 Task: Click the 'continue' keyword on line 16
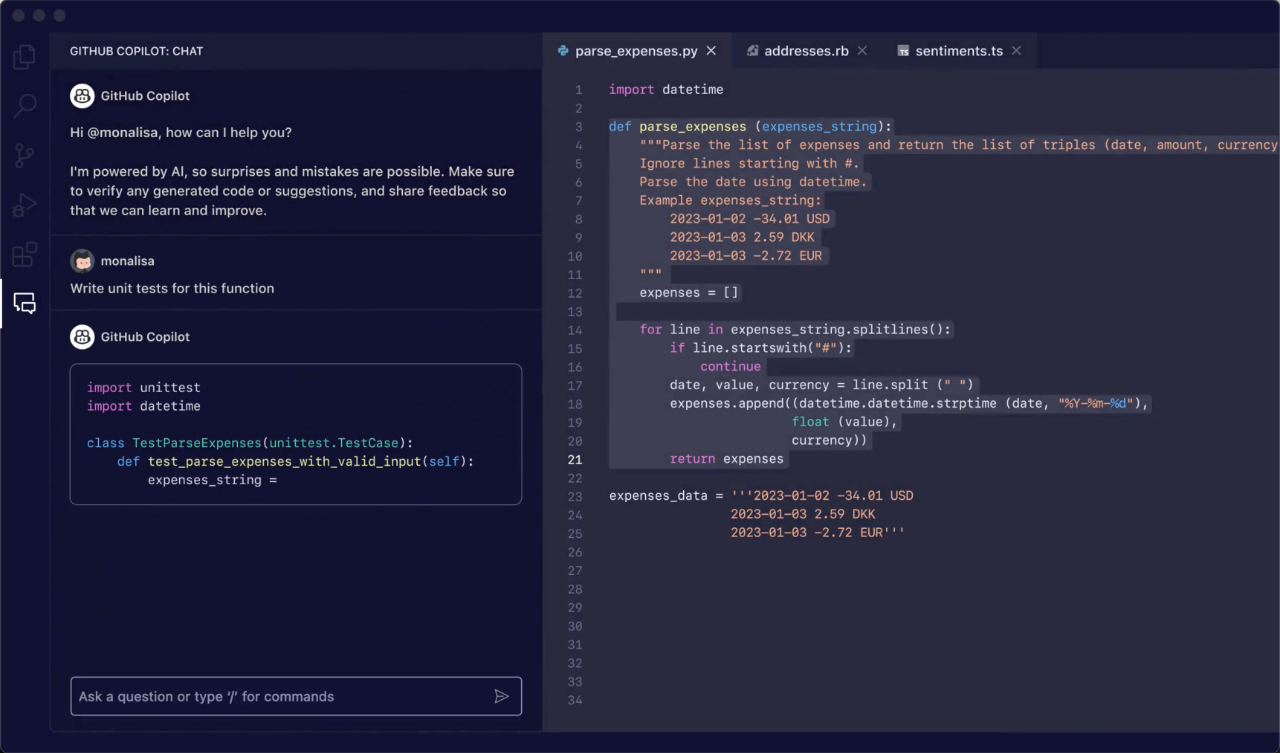tap(730, 367)
